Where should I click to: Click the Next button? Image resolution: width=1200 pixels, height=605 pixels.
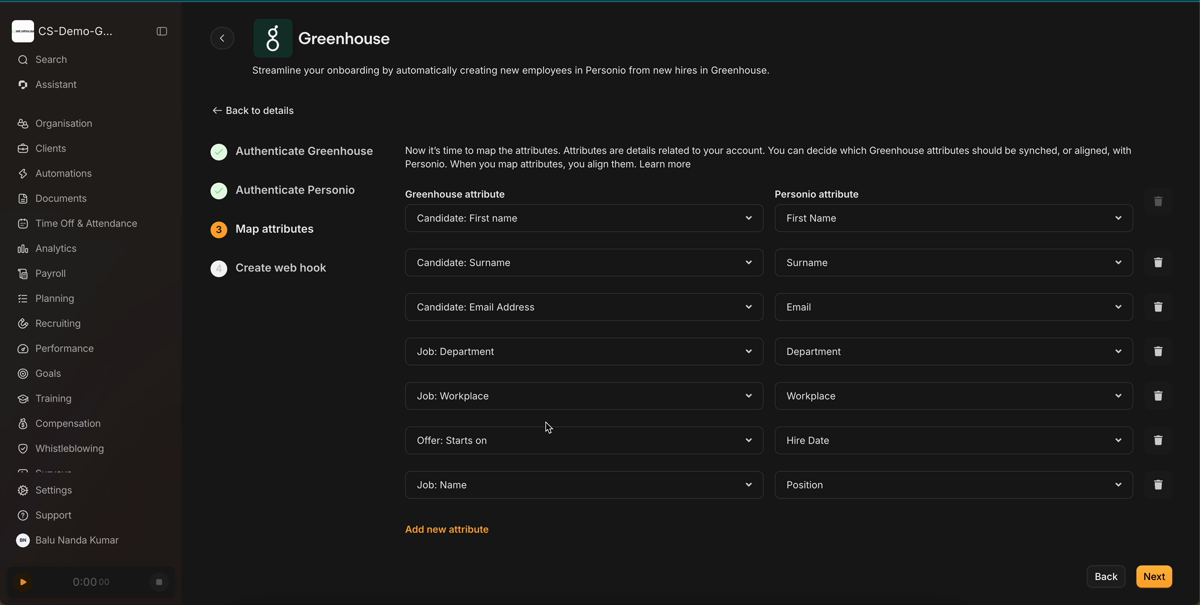[1154, 577]
